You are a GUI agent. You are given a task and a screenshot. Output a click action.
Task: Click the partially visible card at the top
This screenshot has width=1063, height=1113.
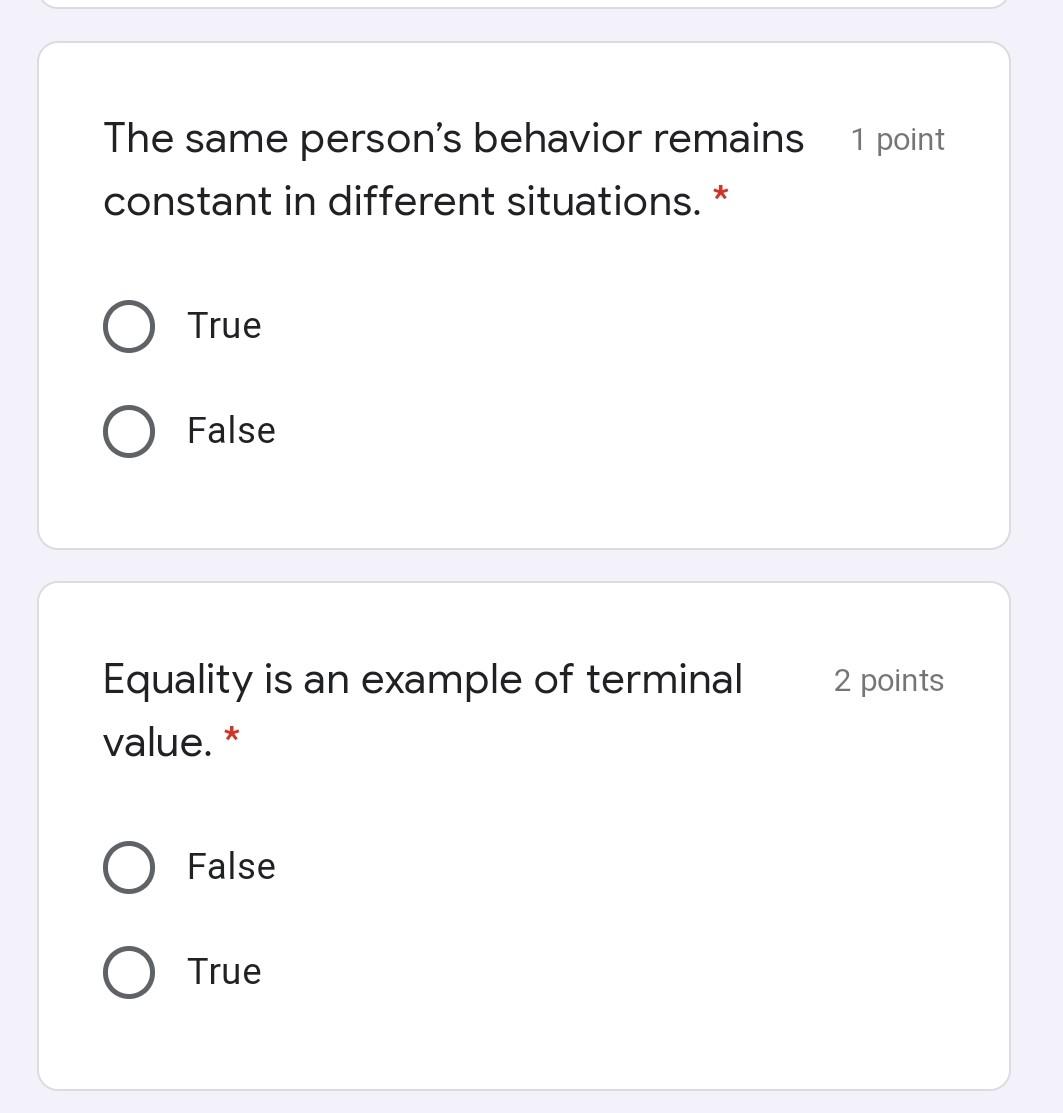tap(525, 6)
